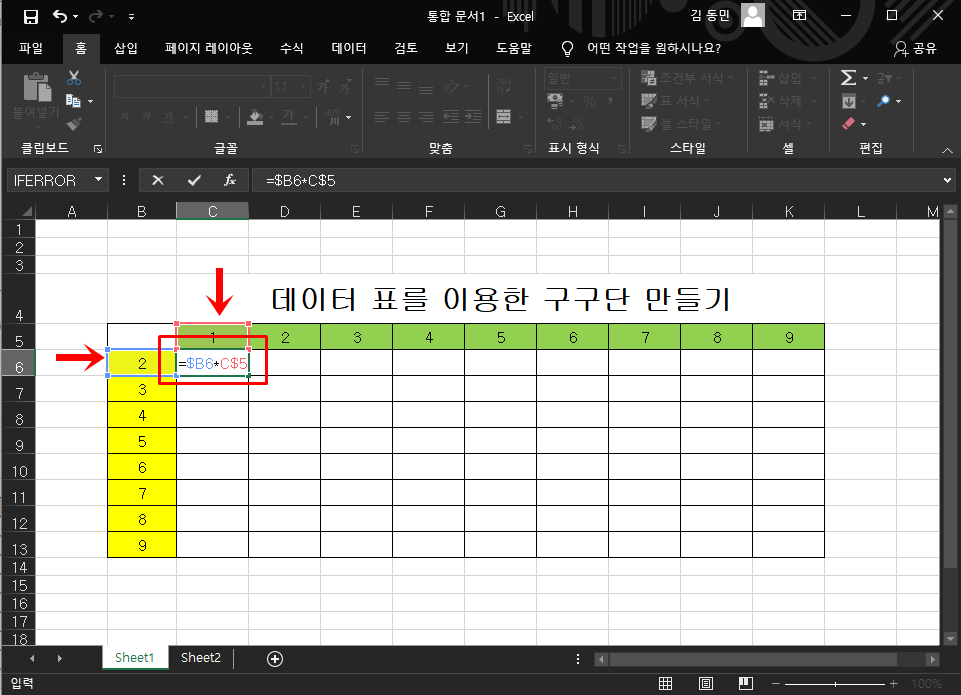Viewport: 961px width, 695px height.
Task: Click the 공유 share button
Action: tap(916, 48)
